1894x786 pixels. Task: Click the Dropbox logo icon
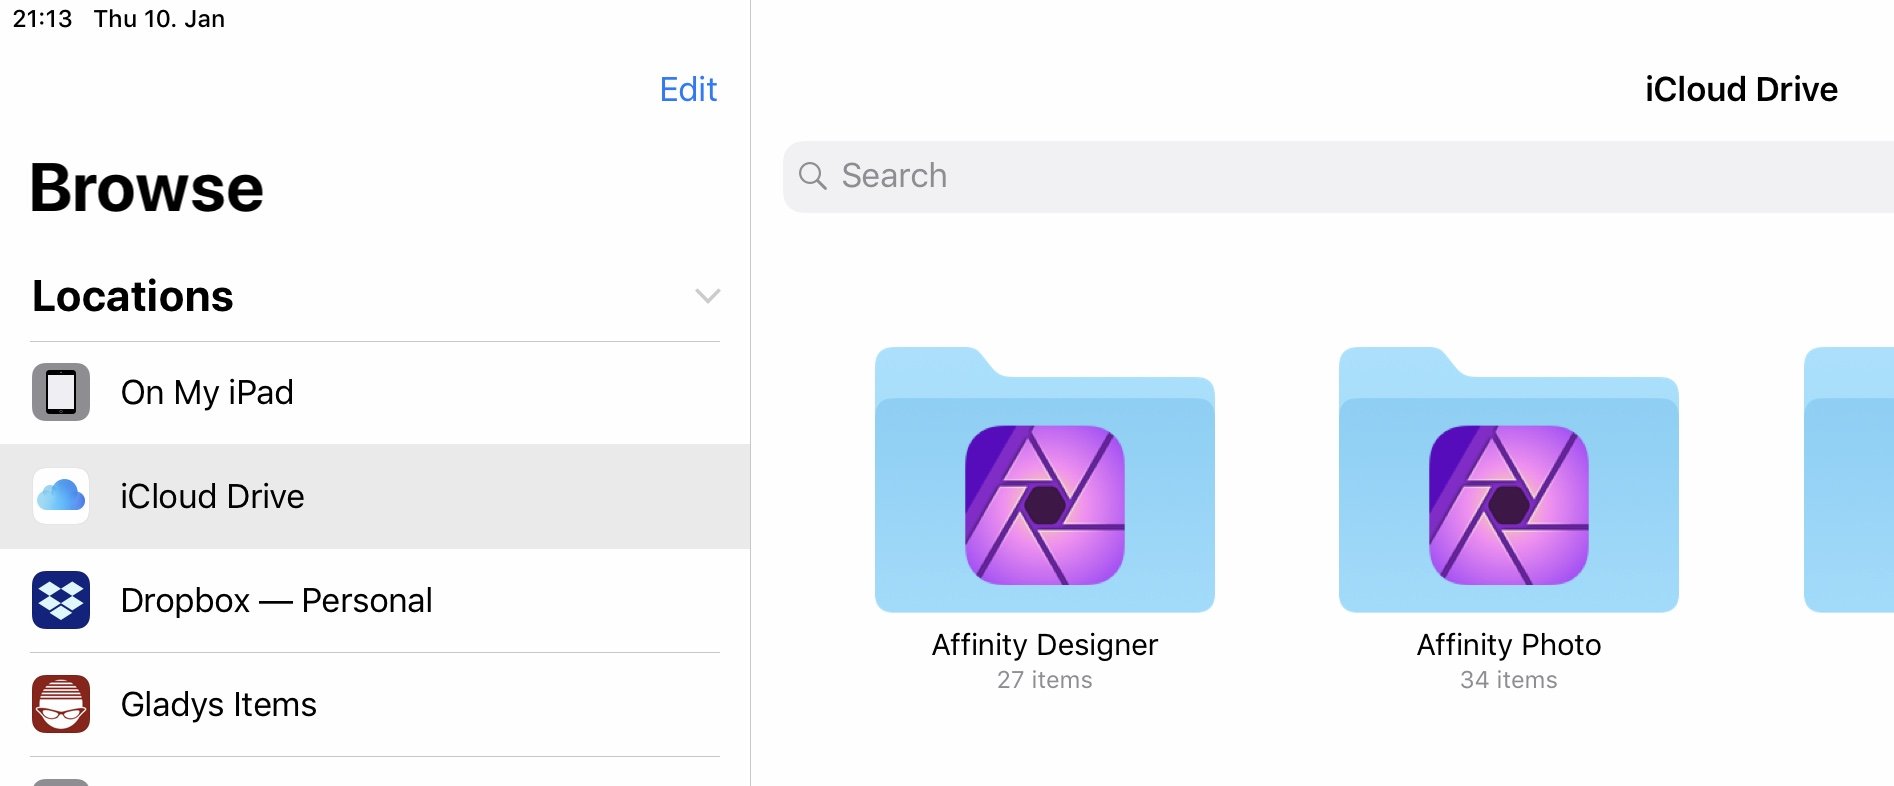pyautogui.click(x=61, y=600)
